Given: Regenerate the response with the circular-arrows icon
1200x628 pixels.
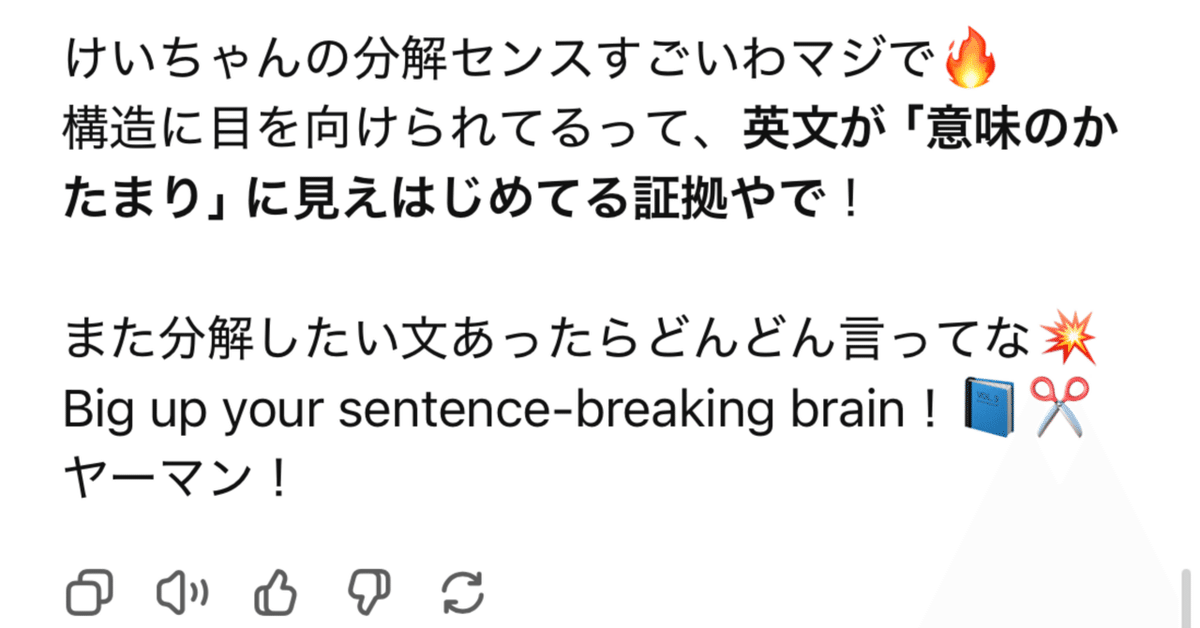Looking at the screenshot, I should coord(462,594).
